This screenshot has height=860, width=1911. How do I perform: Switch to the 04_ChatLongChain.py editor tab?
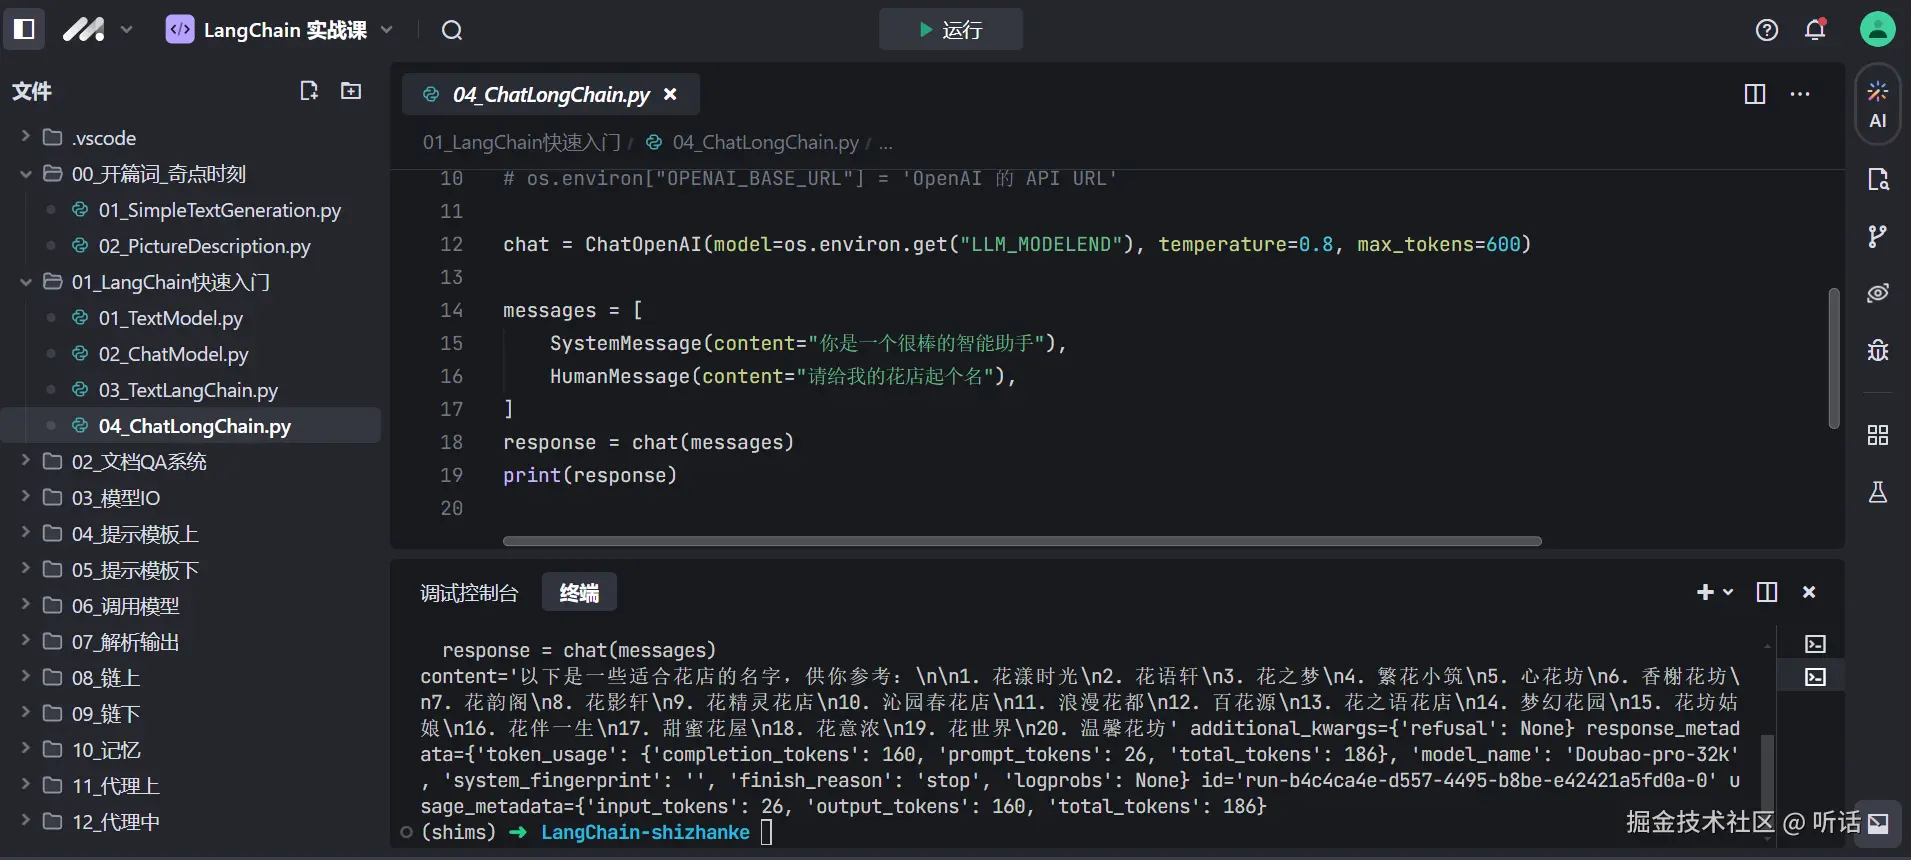[550, 94]
